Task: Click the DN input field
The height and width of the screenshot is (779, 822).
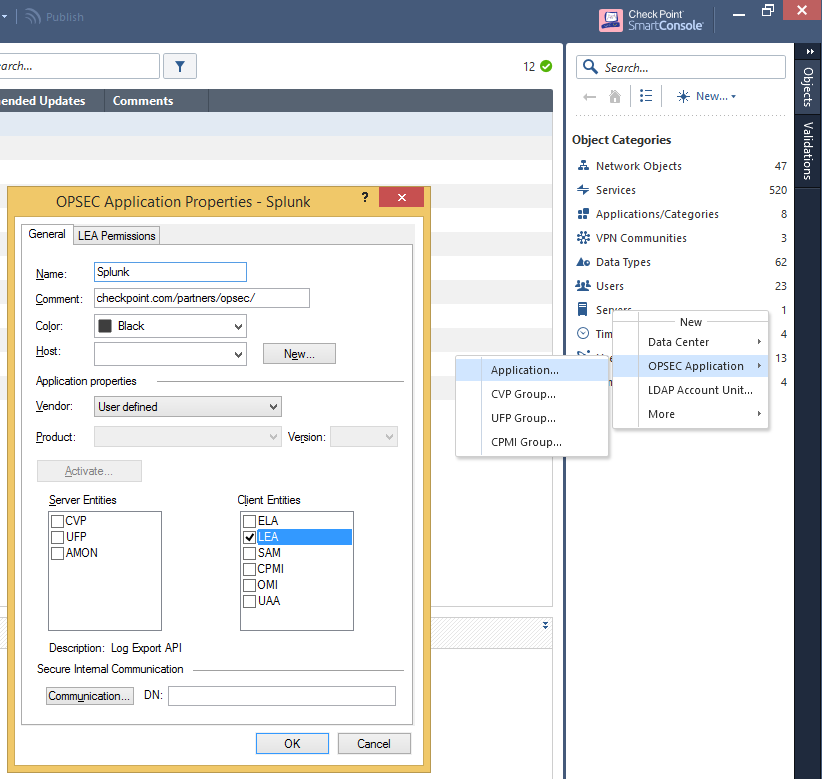Action: coord(282,696)
